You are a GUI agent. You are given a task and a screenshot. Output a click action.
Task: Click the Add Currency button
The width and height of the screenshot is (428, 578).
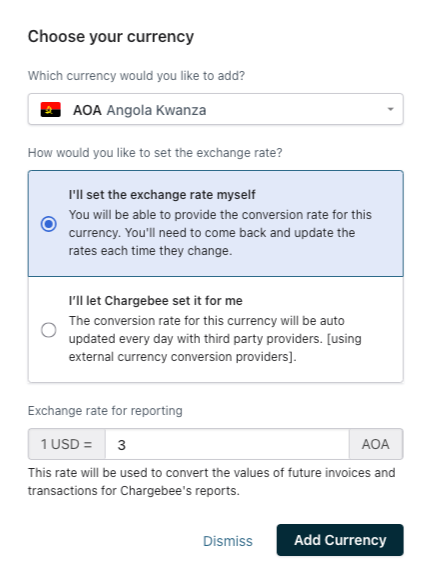click(340, 540)
